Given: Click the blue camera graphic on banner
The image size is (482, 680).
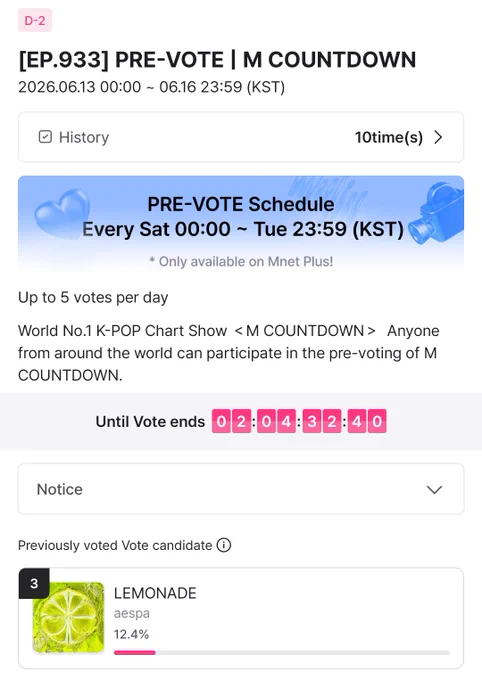Looking at the screenshot, I should tap(436, 213).
